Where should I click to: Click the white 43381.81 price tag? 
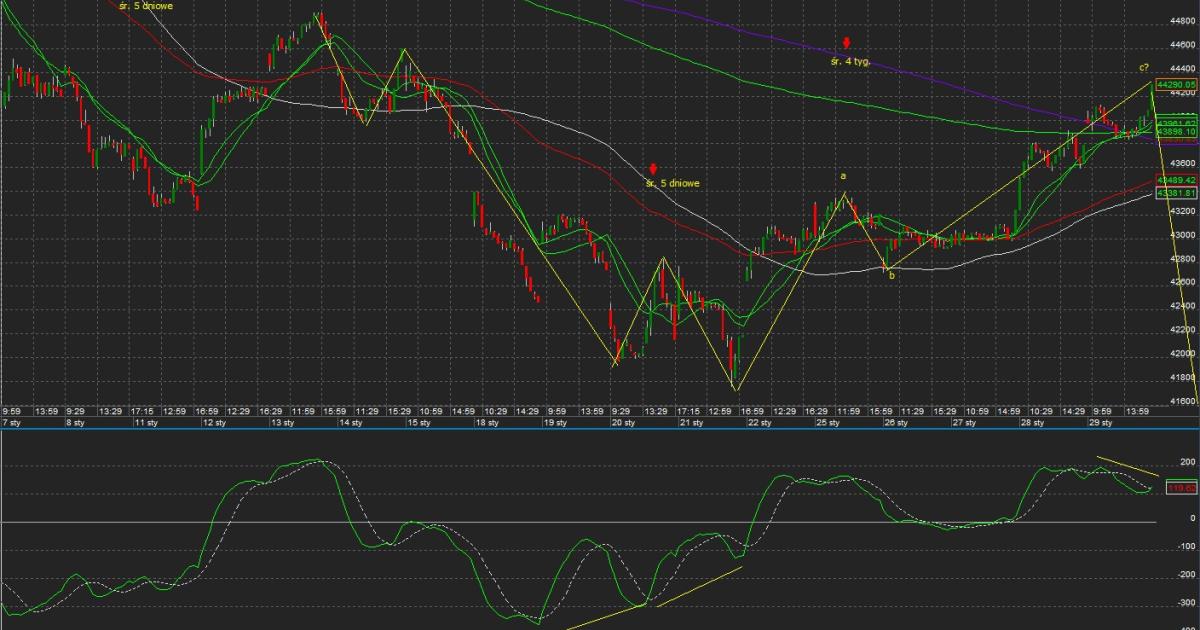[1176, 192]
